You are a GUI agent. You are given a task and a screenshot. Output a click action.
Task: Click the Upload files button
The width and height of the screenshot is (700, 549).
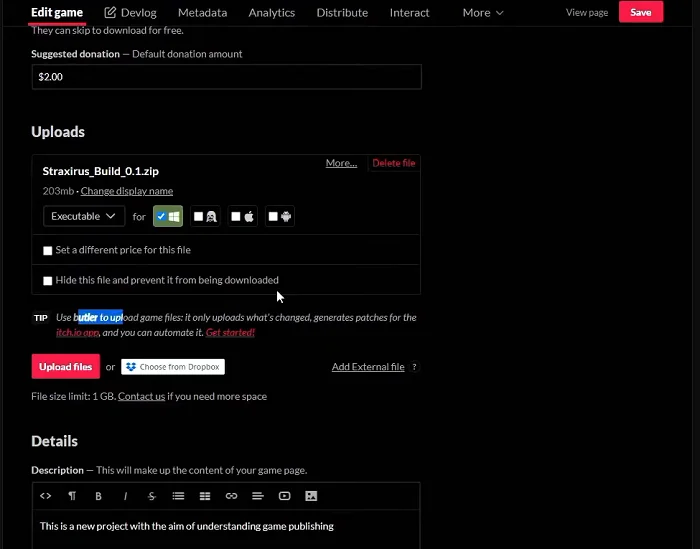click(66, 366)
